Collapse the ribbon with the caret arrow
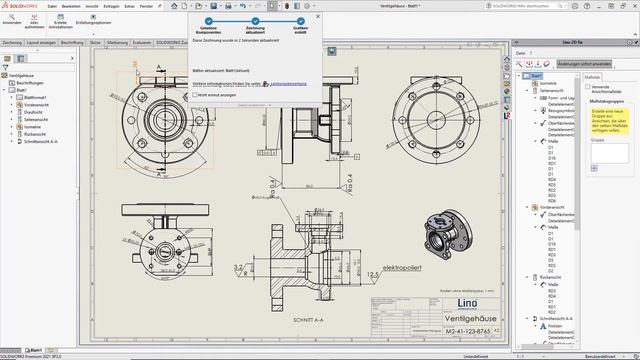 [x=635, y=34]
